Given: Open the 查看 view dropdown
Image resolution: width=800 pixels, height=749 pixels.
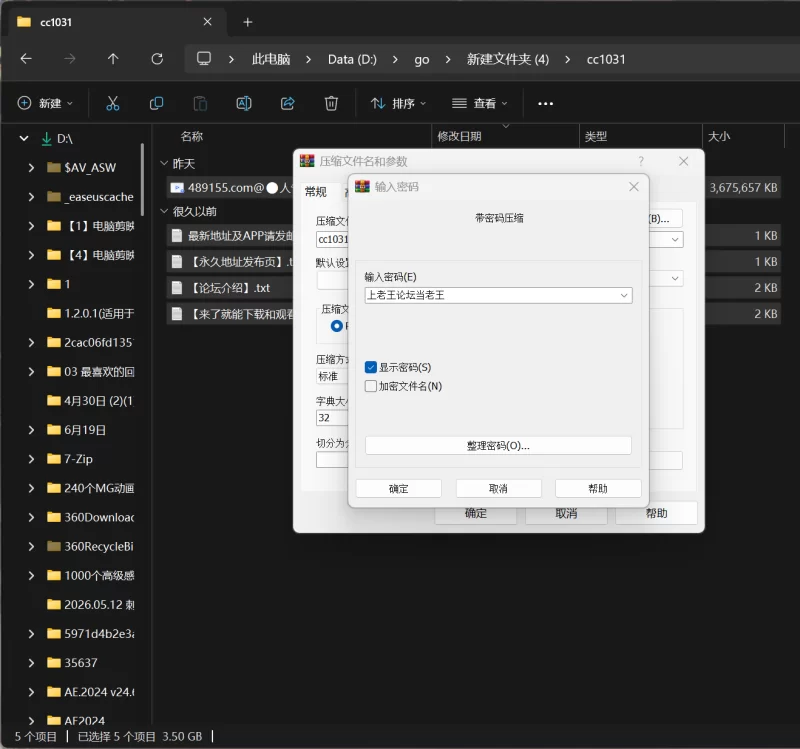Looking at the screenshot, I should click(x=480, y=104).
